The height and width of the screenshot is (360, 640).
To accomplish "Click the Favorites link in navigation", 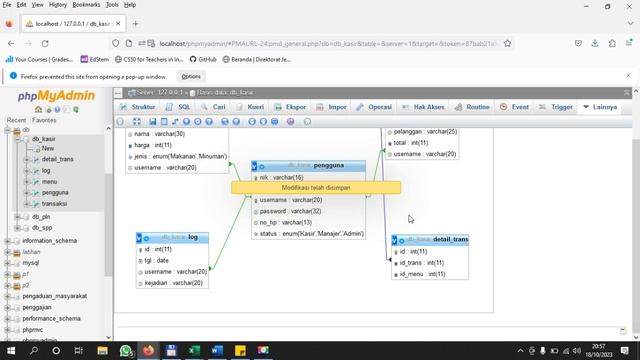I will (x=44, y=120).
